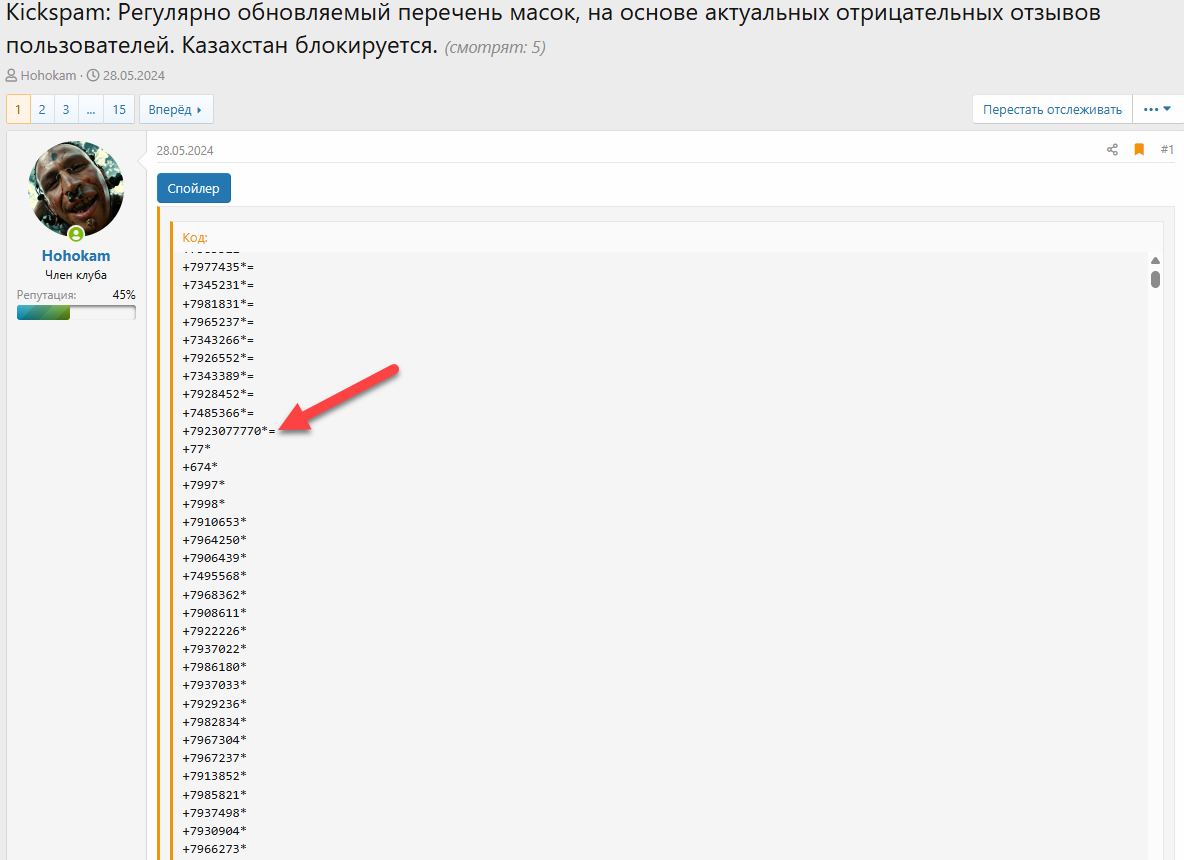Go to page 2 of the thread
This screenshot has height=860, width=1184.
42,109
